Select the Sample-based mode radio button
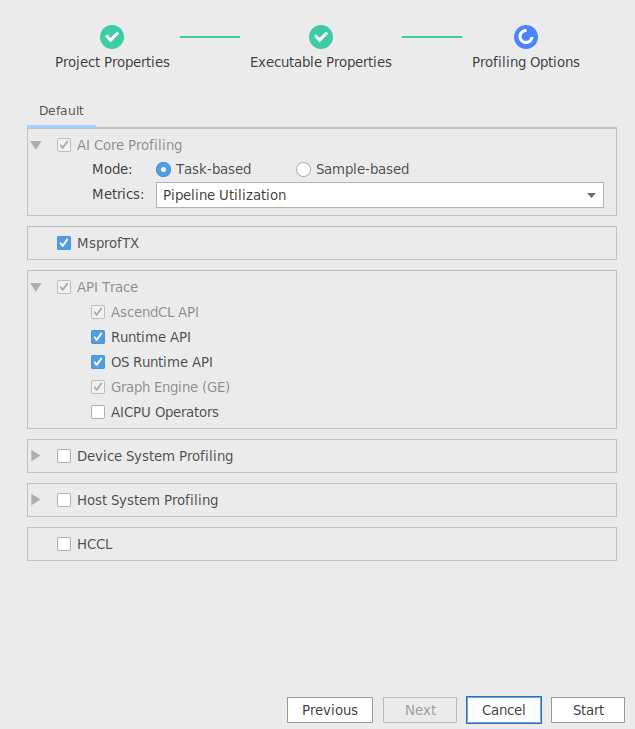This screenshot has width=635, height=729. (303, 169)
